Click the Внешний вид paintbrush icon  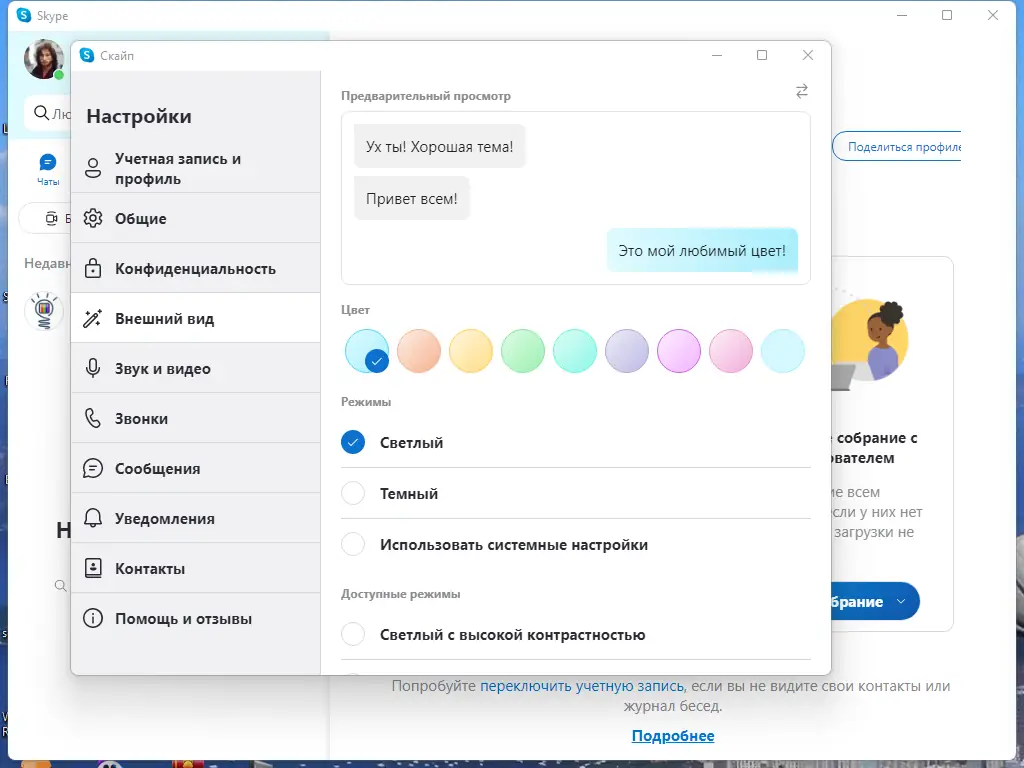pyautogui.click(x=91, y=317)
